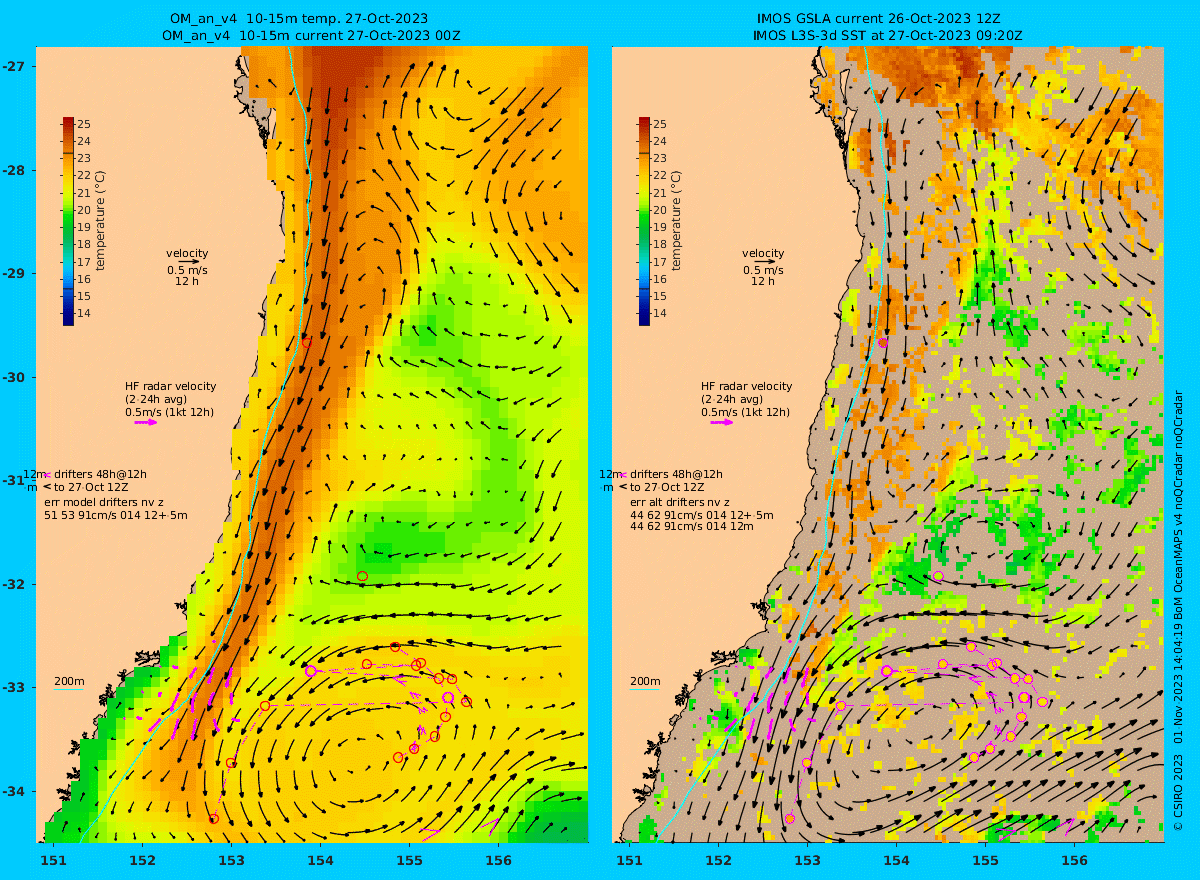Click right panel 'temperature (°C)' colorbar label
The width and height of the screenshot is (1200, 880).
[677, 221]
